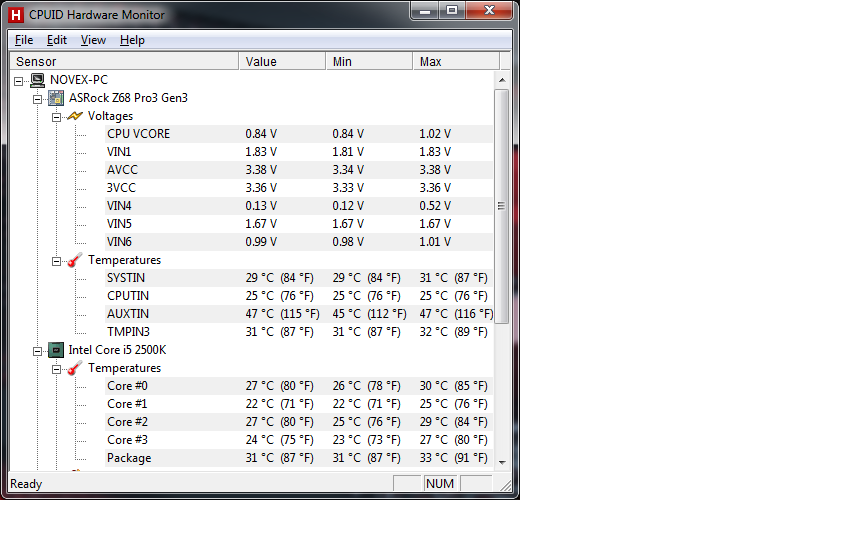Click the Intel Core i5 2500K chip icon
864x540 pixels.
(x=56, y=350)
